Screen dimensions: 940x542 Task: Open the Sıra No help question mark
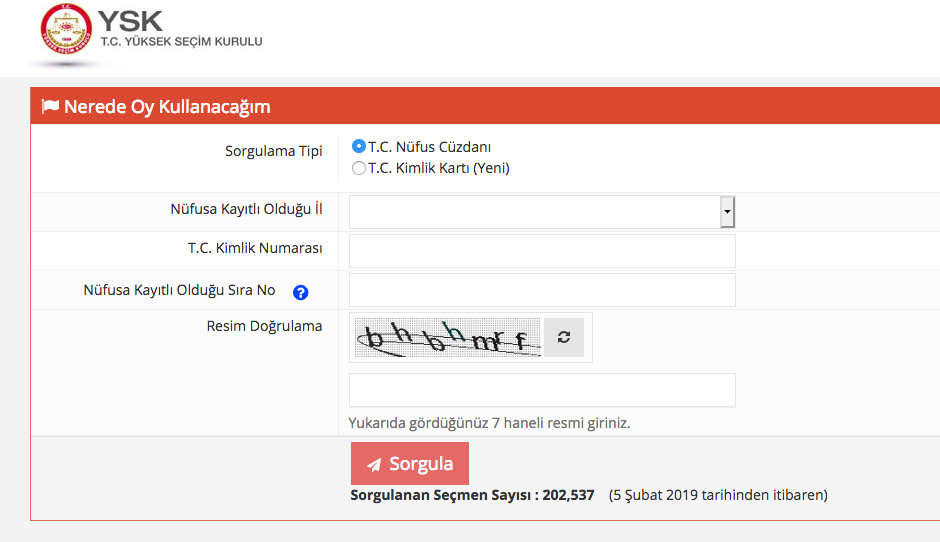pyautogui.click(x=300, y=292)
